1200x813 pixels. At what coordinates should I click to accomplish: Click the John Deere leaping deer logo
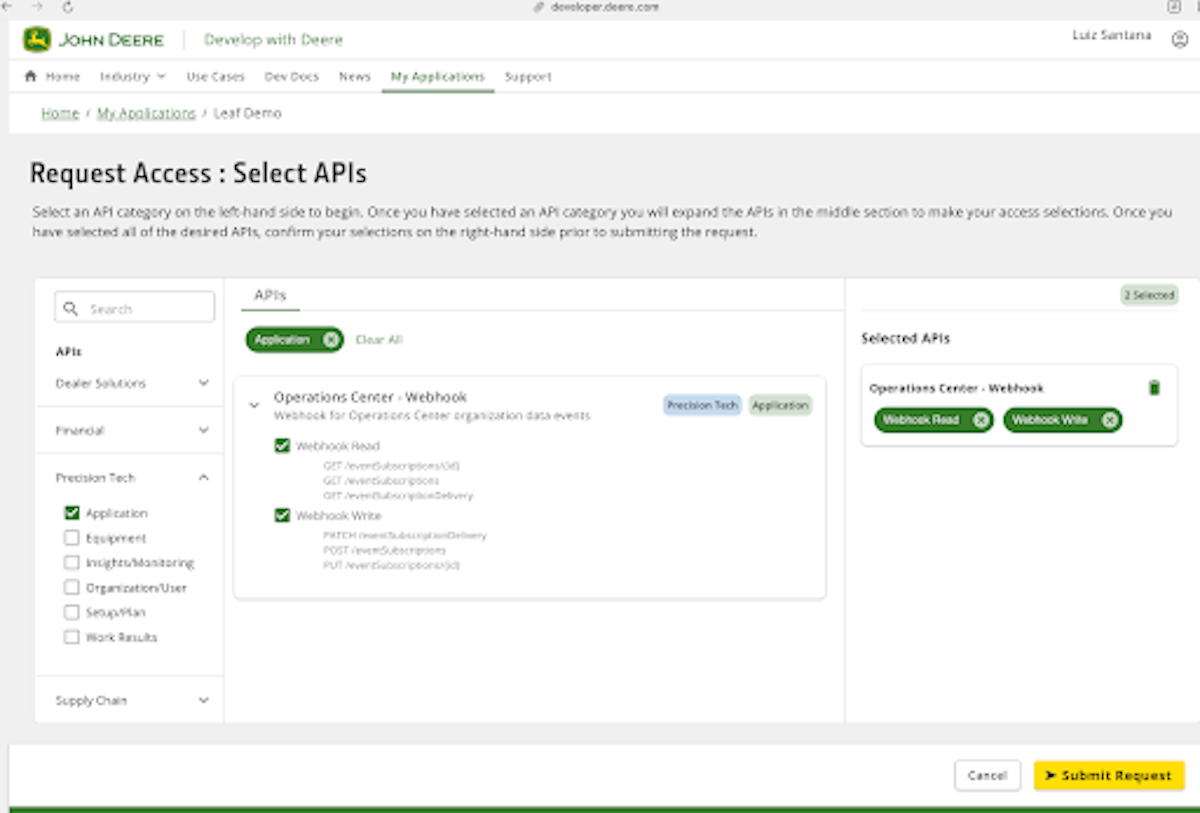point(37,40)
